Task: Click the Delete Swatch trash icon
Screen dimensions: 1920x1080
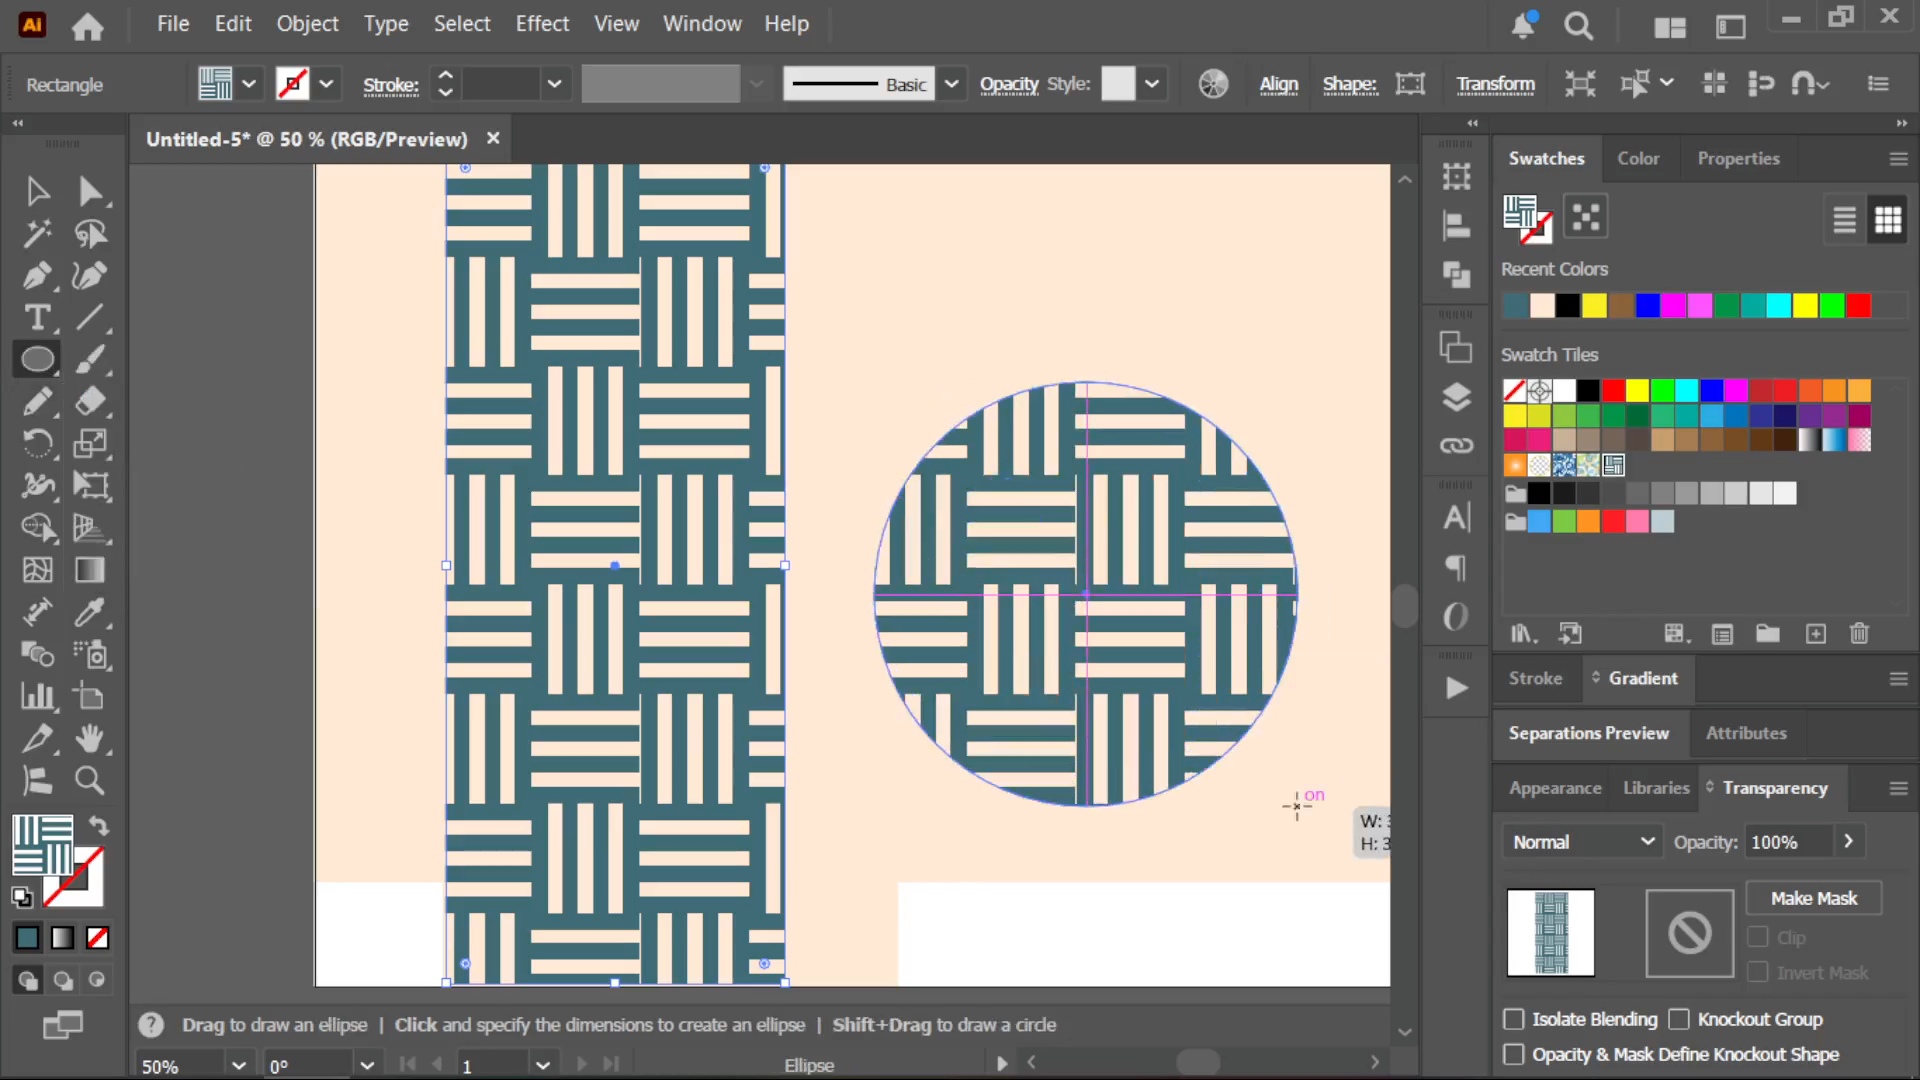Action: [x=1859, y=633]
